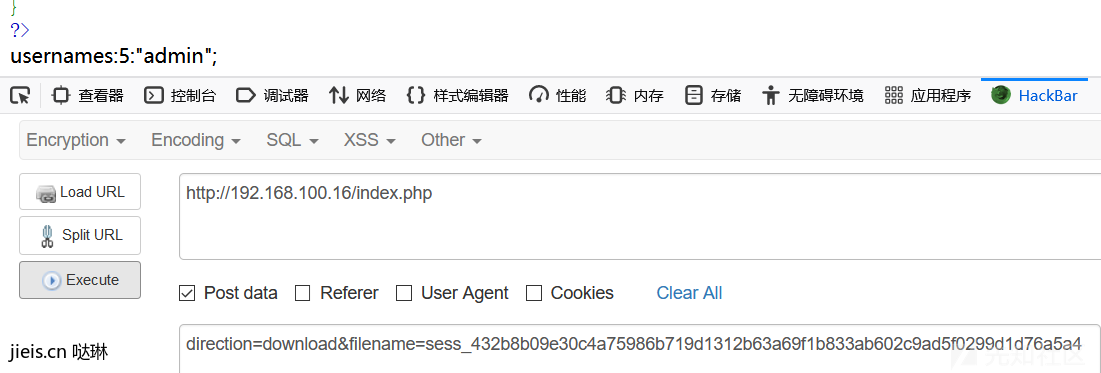Open the 性能 performance panel
Screen dimensions: 1101x373
[558, 96]
